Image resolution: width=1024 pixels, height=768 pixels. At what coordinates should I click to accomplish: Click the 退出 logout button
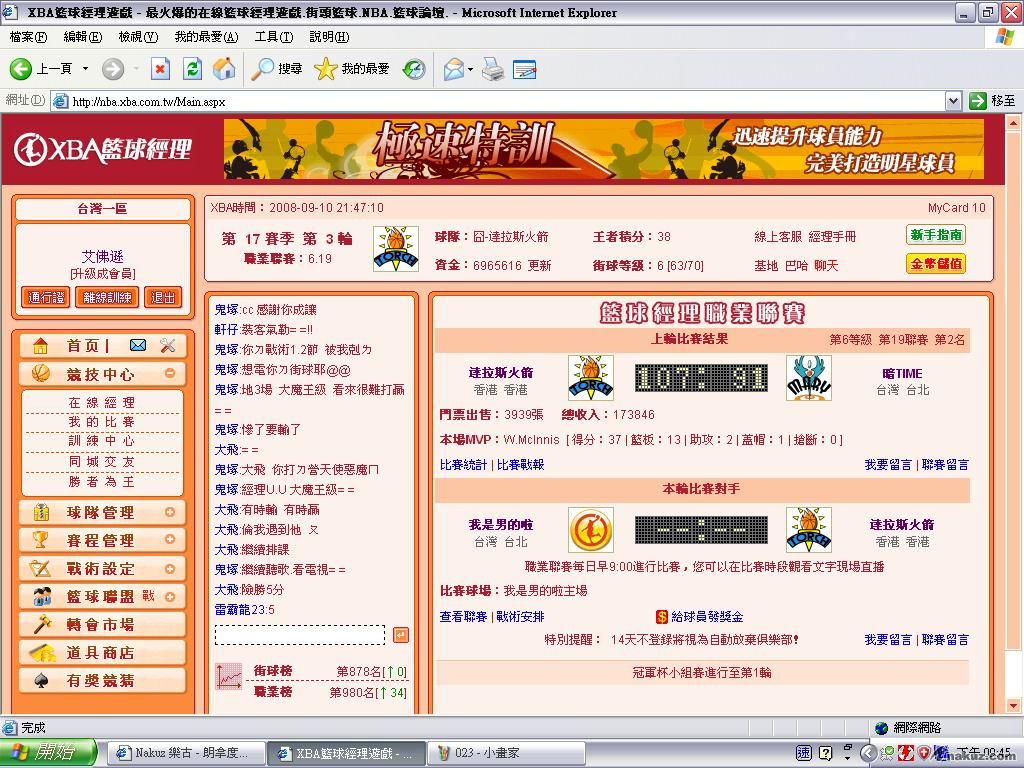click(163, 298)
